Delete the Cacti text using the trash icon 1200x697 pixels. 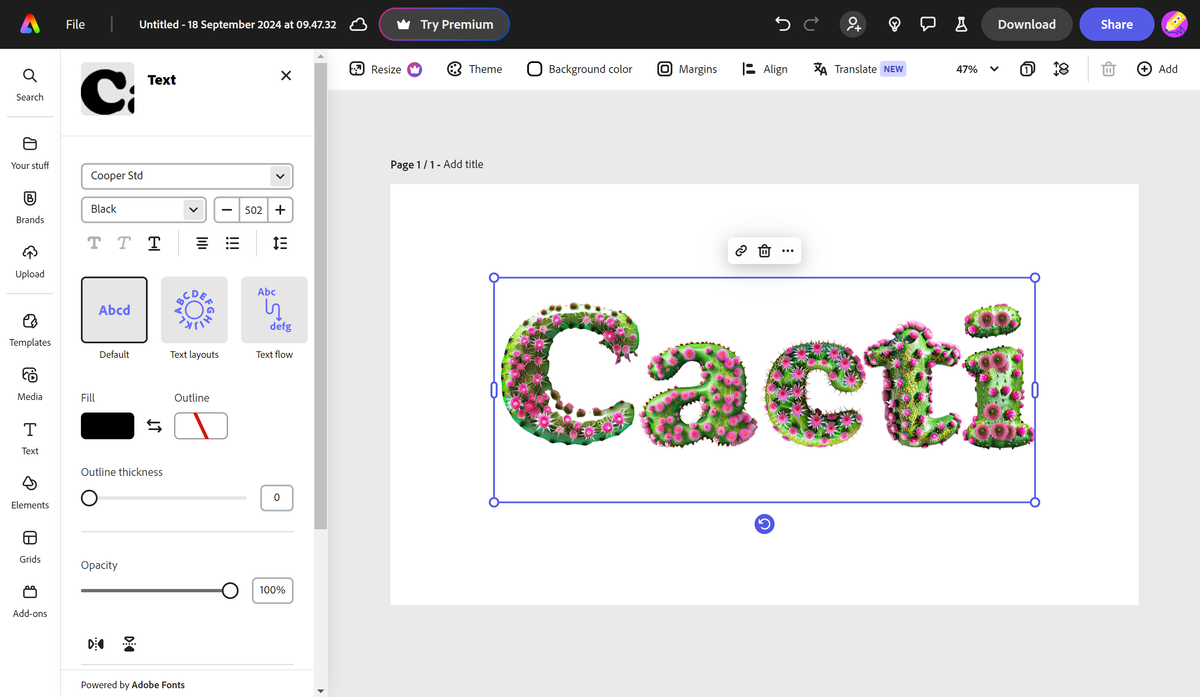(x=764, y=251)
